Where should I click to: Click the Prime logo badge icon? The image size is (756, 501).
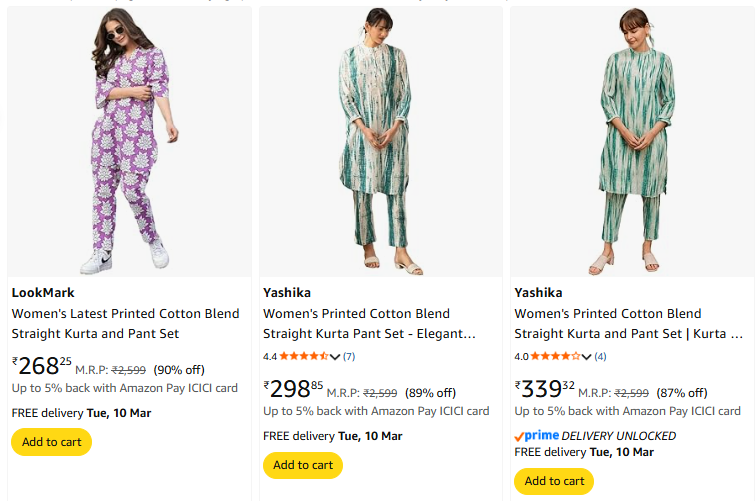[536, 436]
